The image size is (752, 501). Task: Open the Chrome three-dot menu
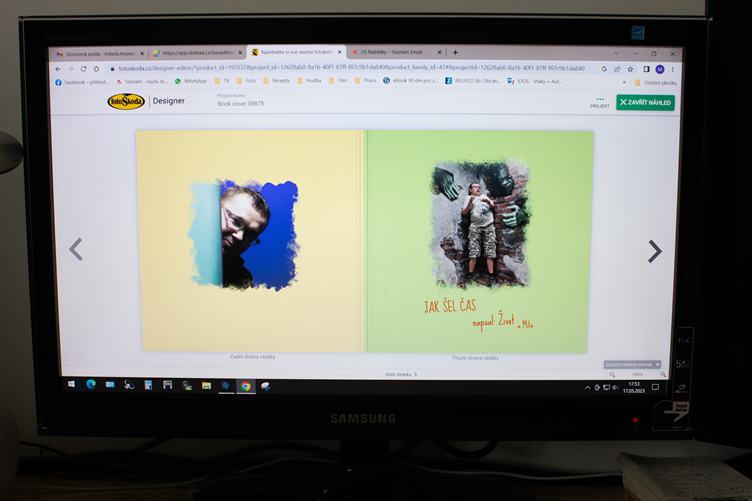click(x=673, y=70)
